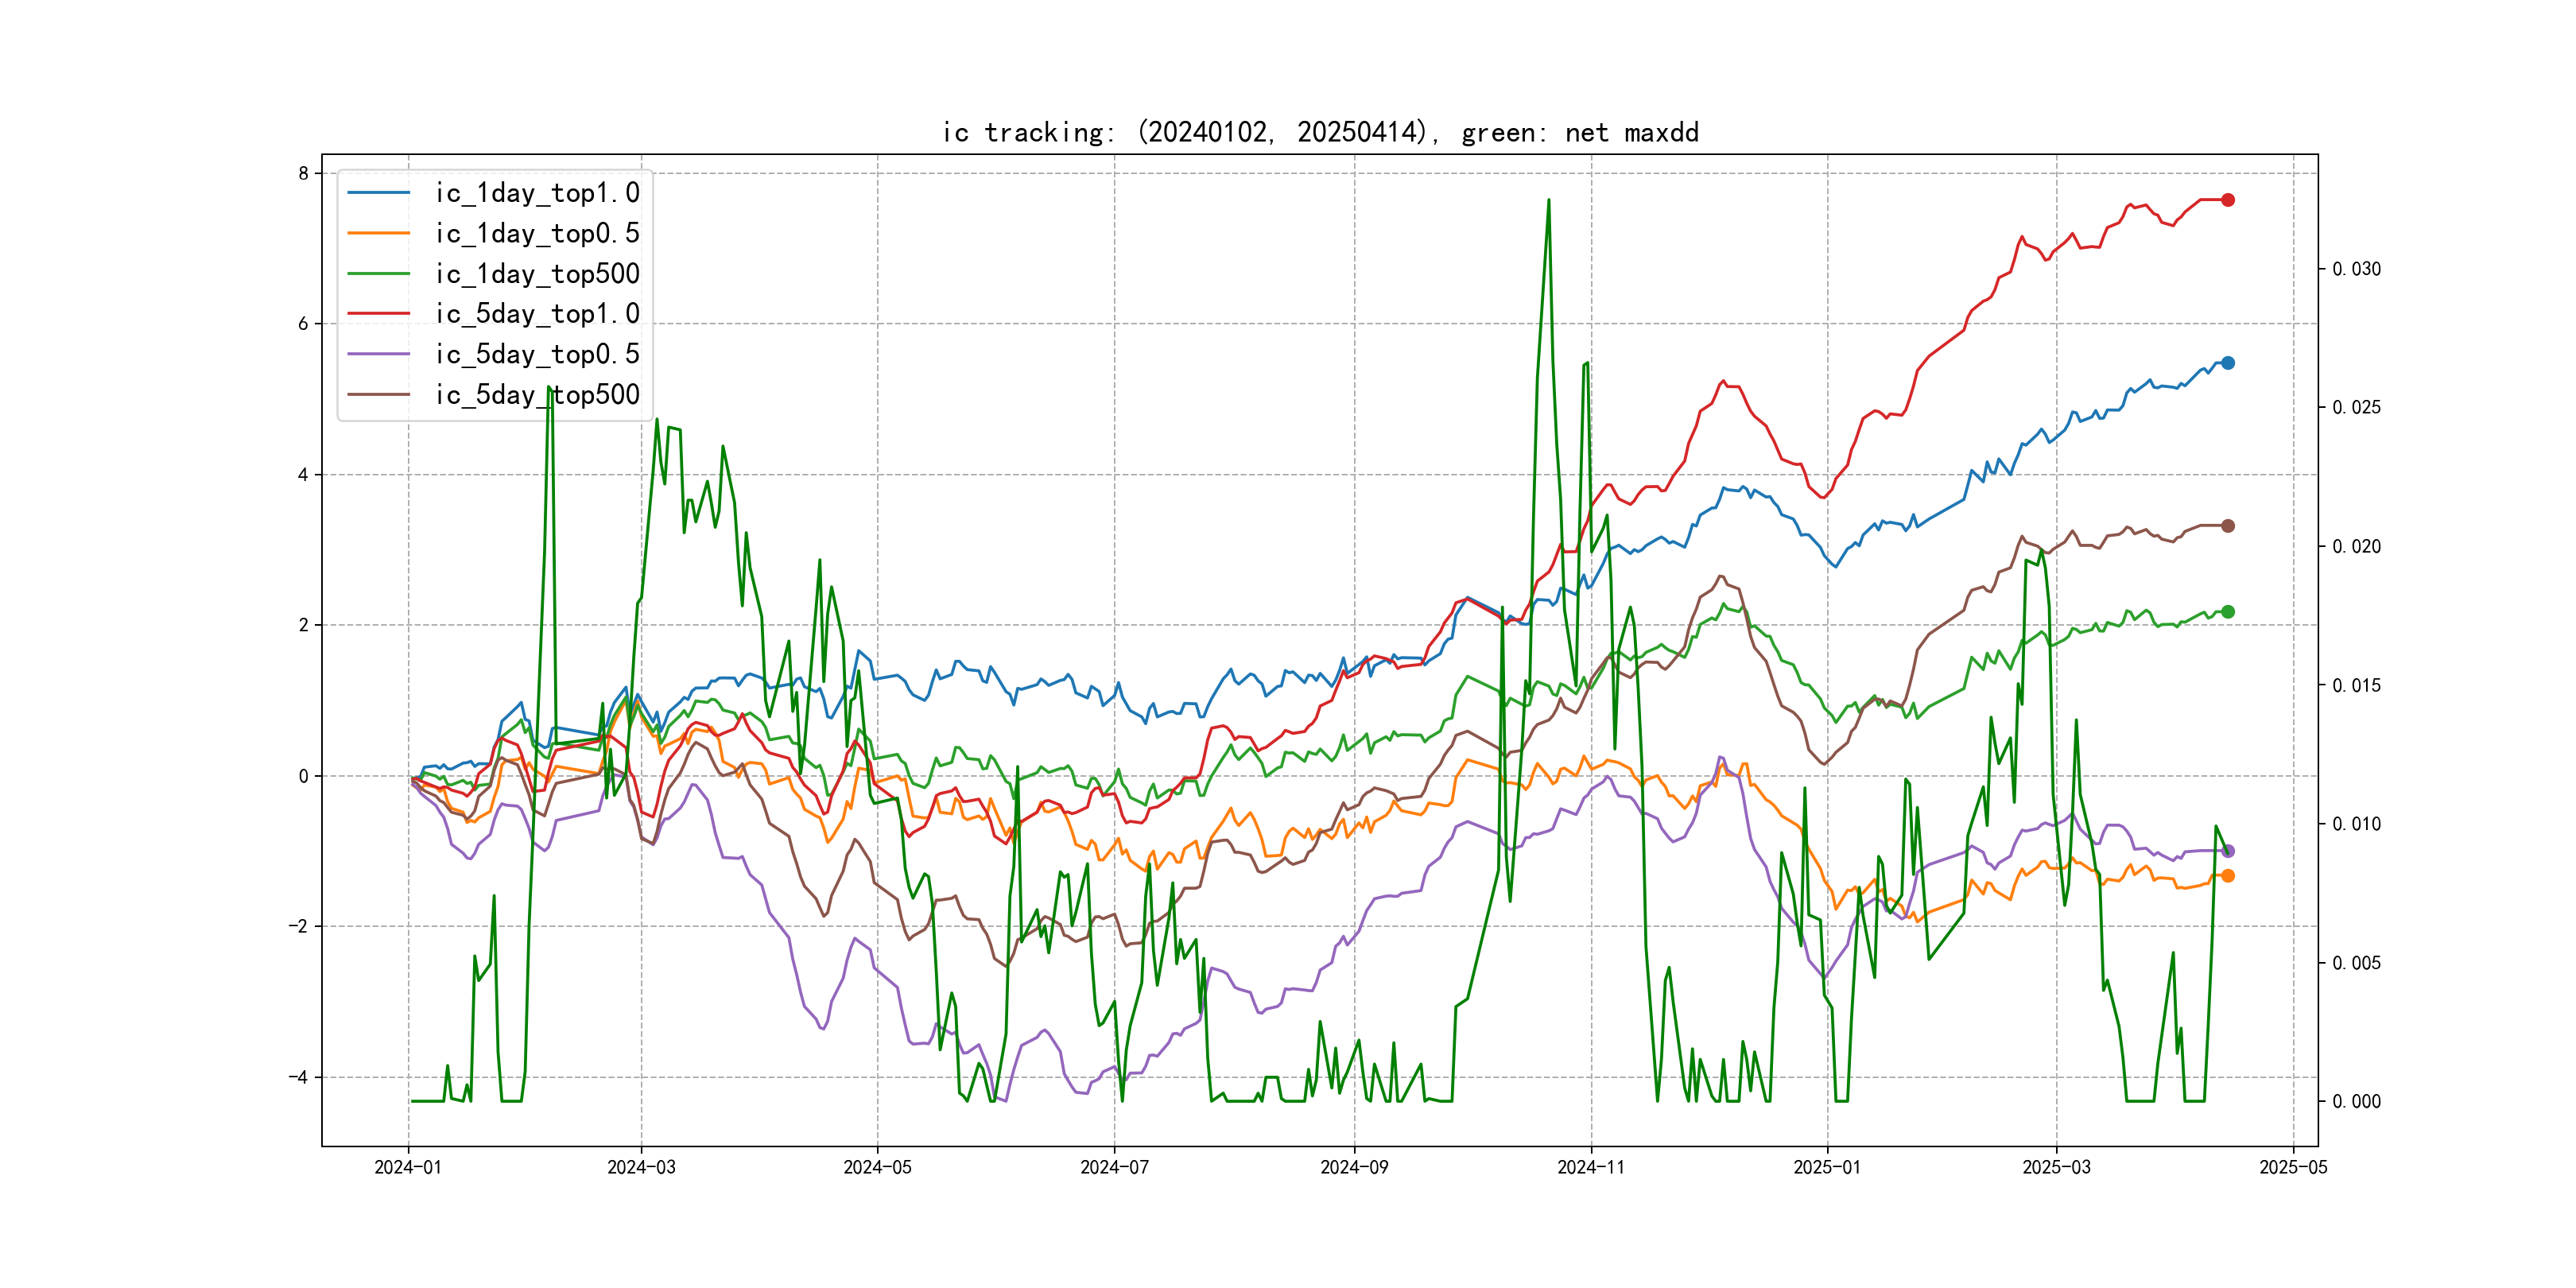Click the ic_1day_top0.5 legend label
The image size is (2576, 1288).
point(537,233)
